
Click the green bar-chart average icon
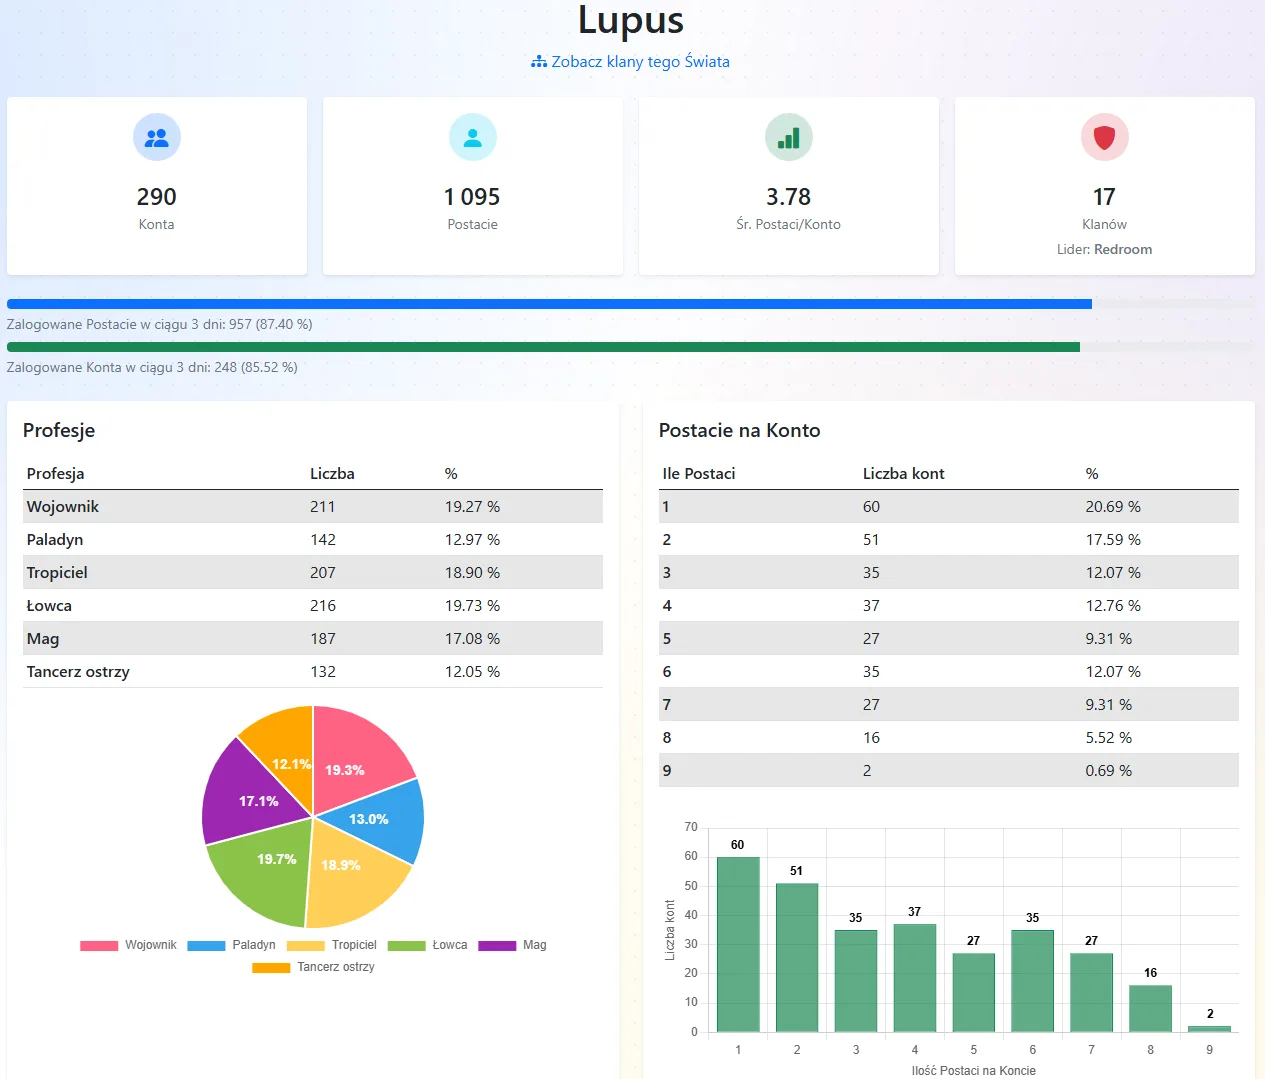pos(789,137)
